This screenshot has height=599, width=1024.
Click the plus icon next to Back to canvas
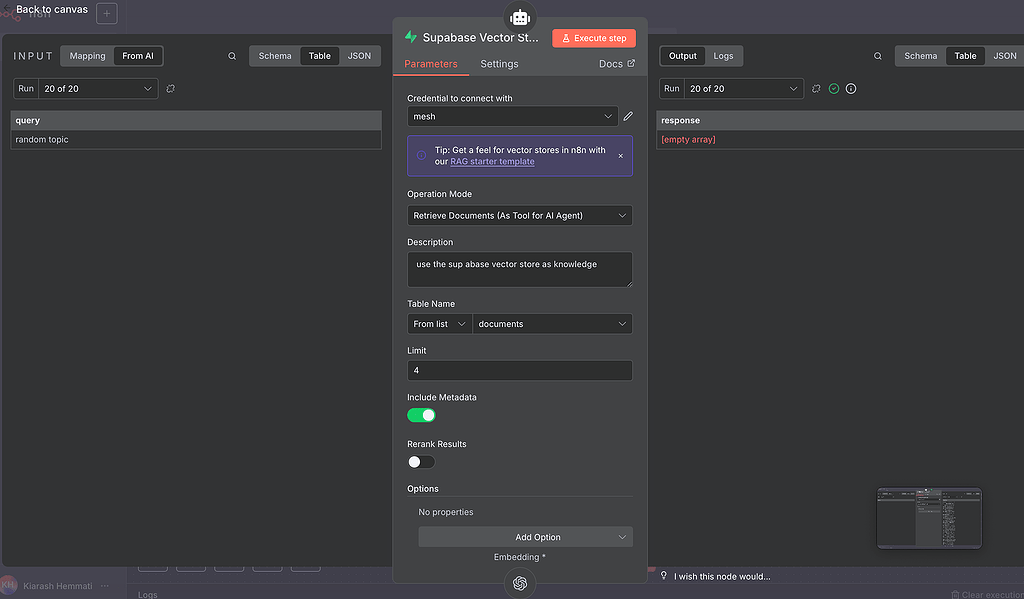click(107, 14)
